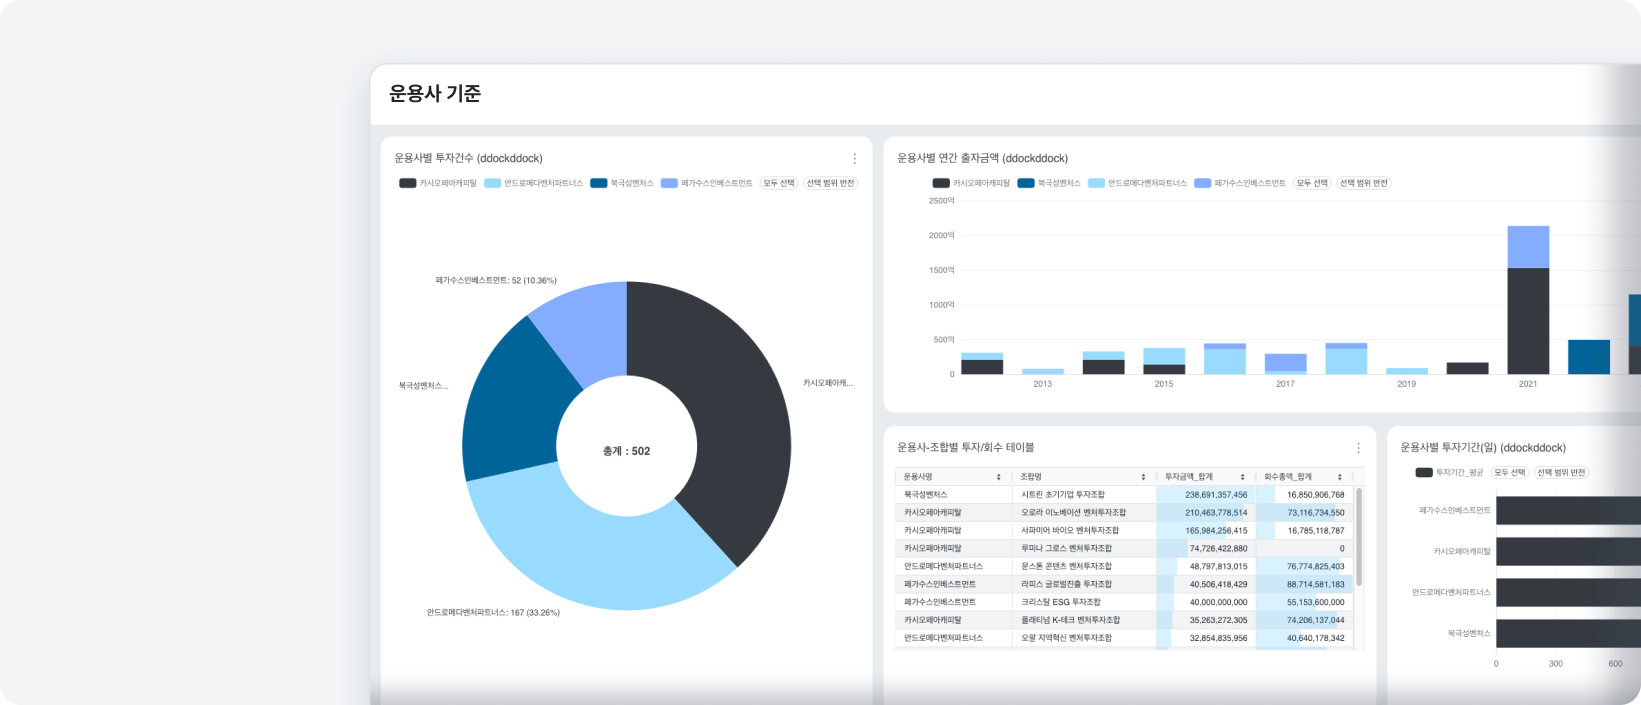This screenshot has width=1641, height=705.
Task: Click 모두 선택 in pie chart legend
Action: pos(778,183)
